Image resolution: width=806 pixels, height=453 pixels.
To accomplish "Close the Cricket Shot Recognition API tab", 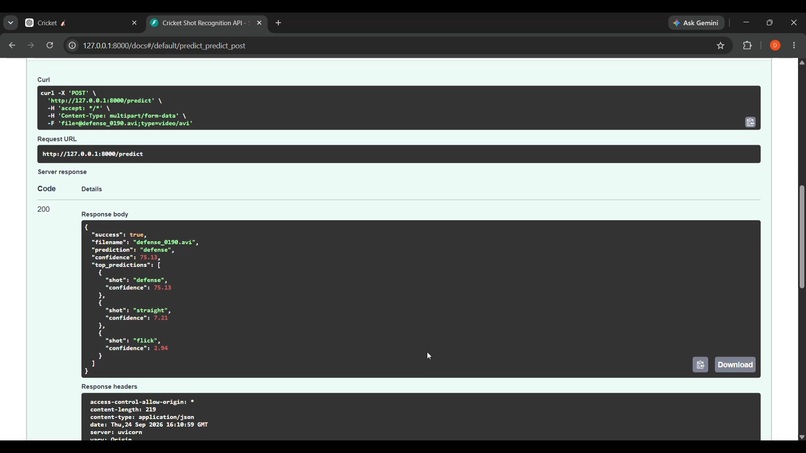I will 259,23.
